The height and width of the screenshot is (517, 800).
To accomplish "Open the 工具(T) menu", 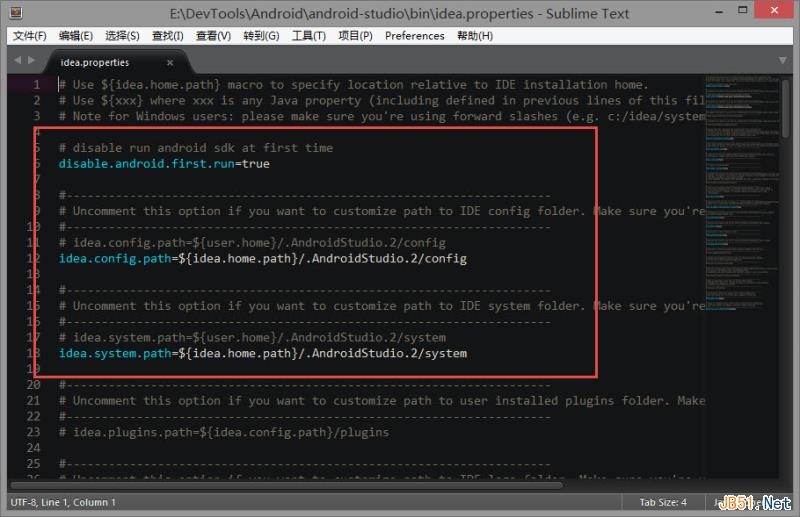I will coord(309,36).
